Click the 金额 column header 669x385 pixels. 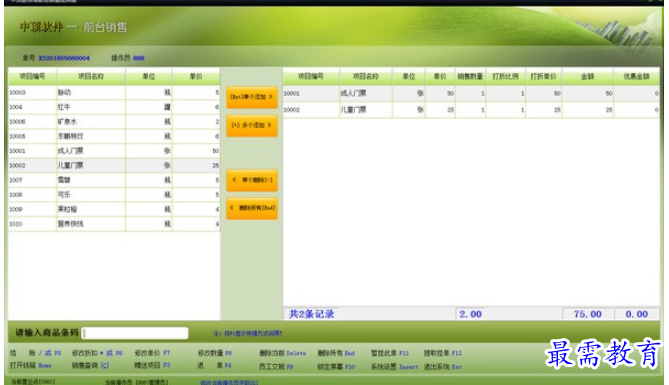coord(588,76)
